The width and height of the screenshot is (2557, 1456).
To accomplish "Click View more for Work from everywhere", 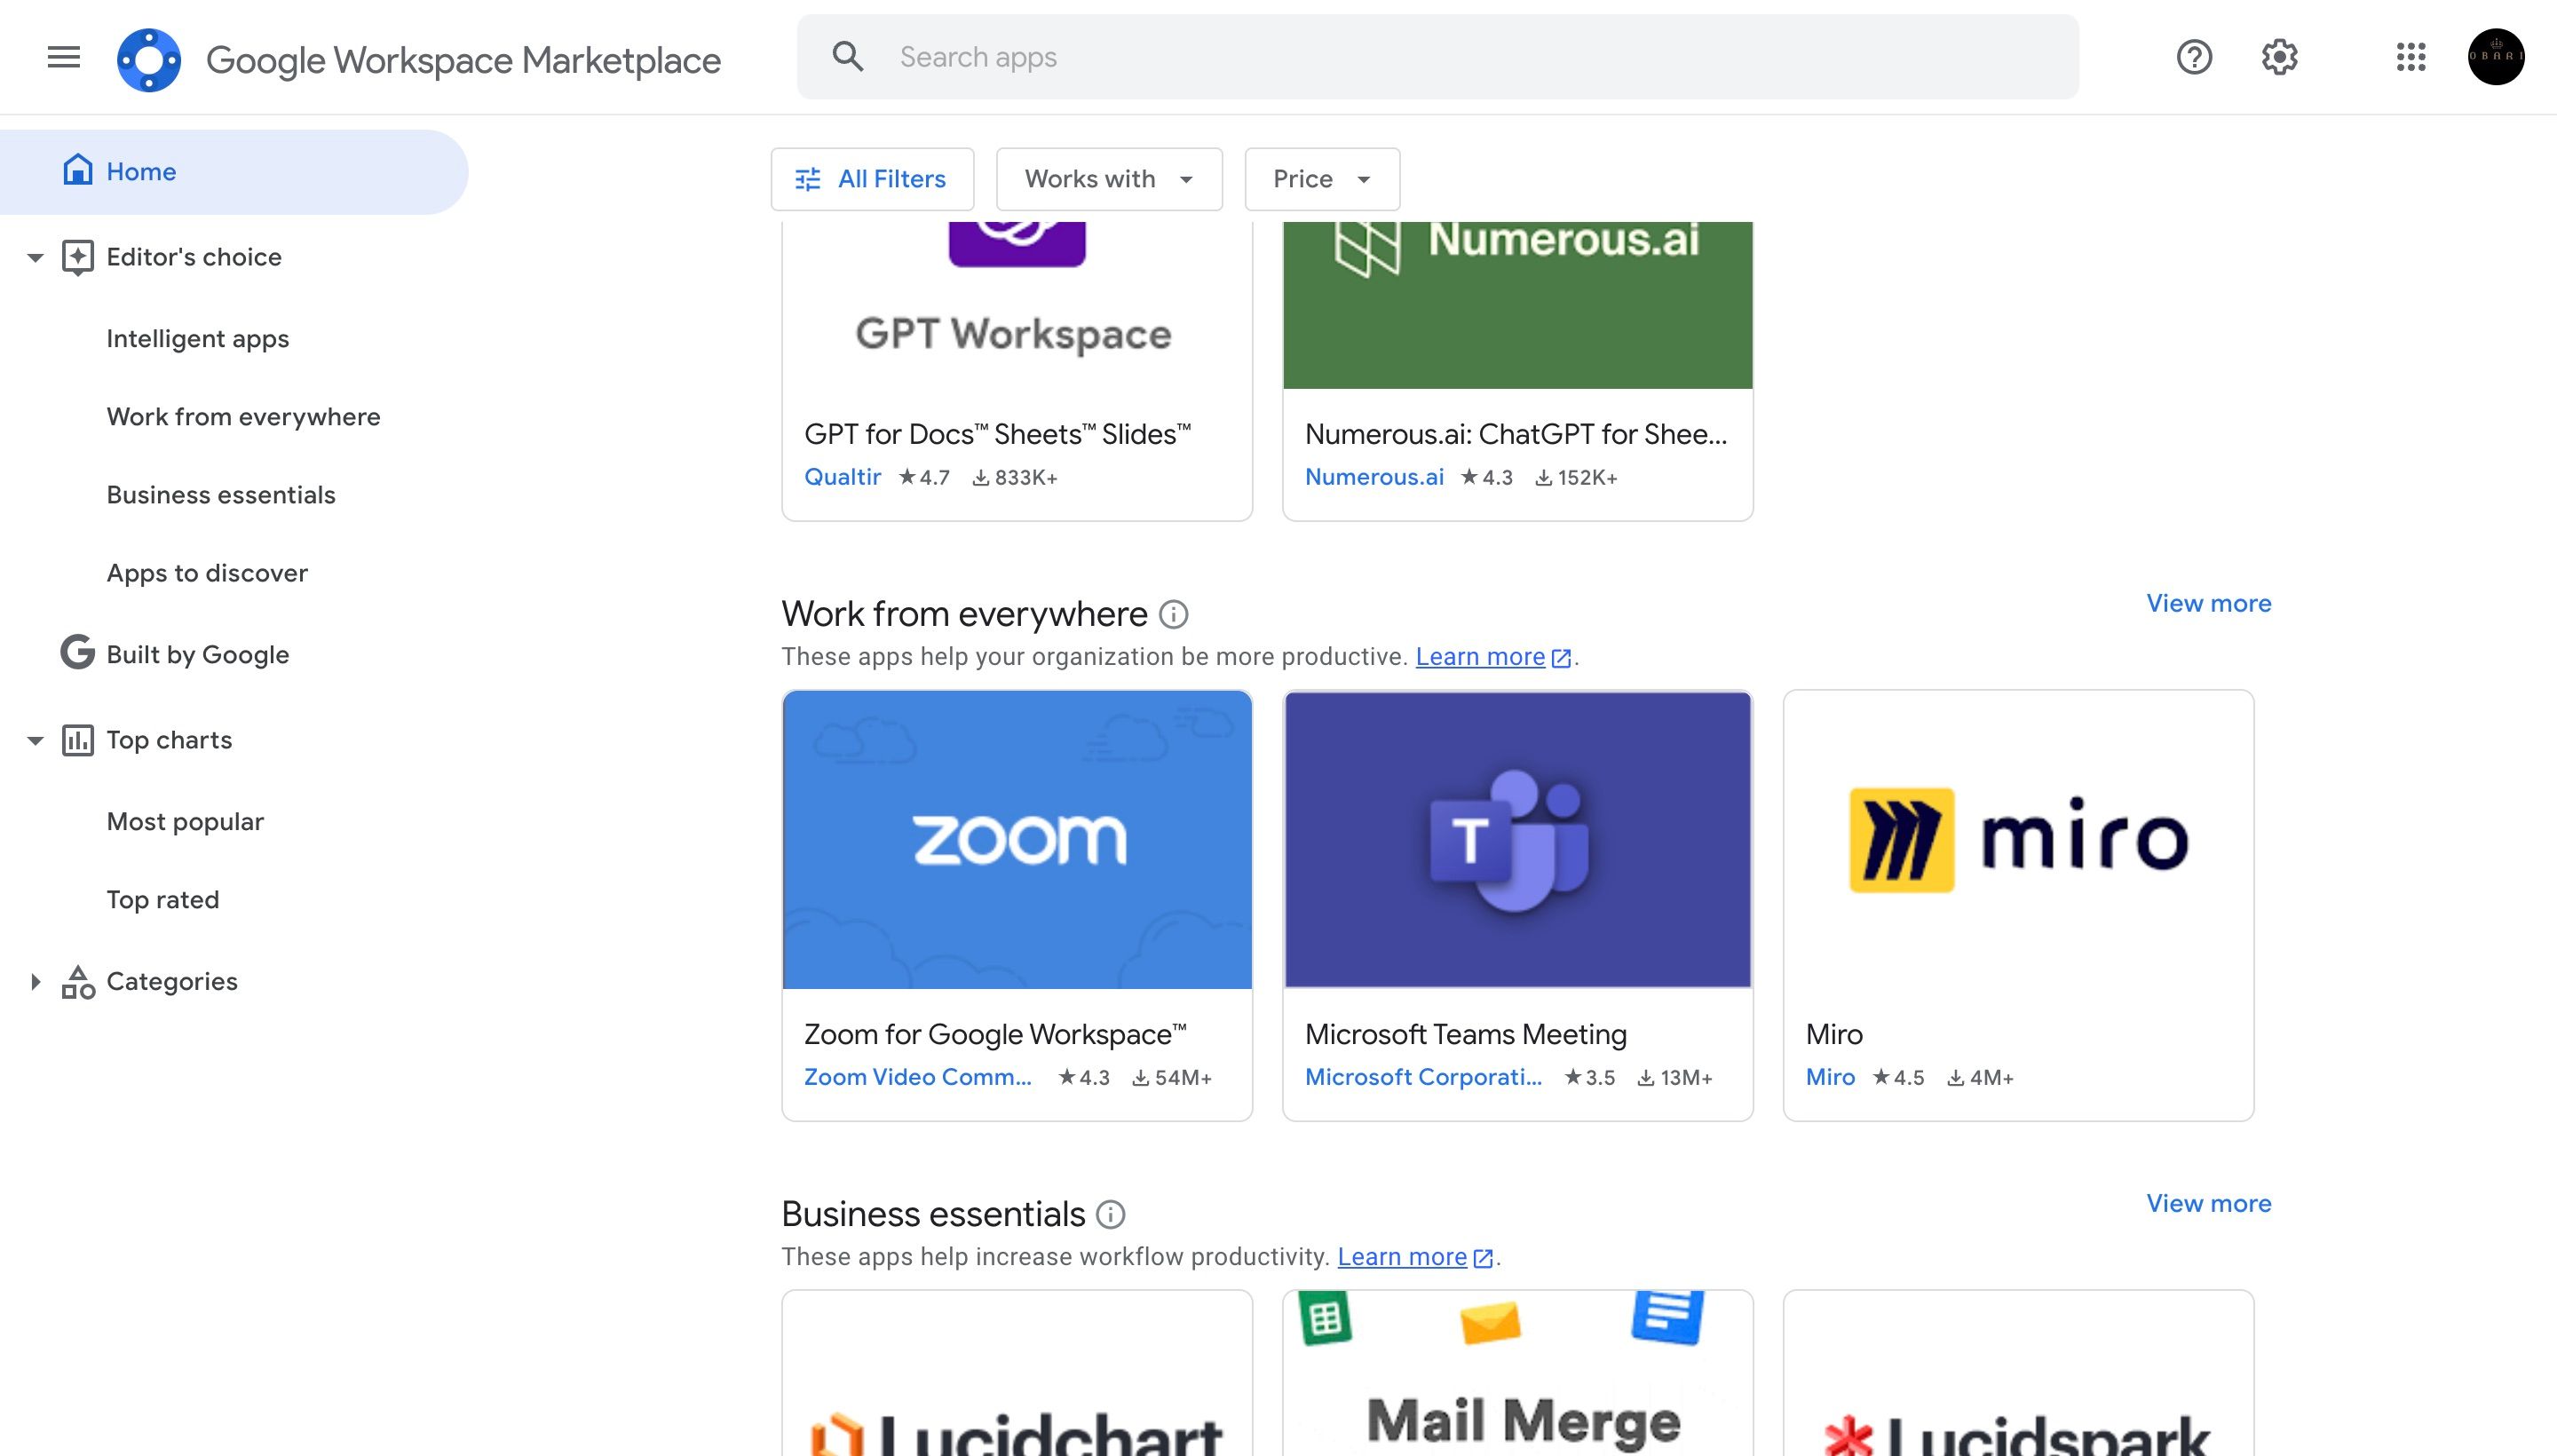I will point(2208,603).
